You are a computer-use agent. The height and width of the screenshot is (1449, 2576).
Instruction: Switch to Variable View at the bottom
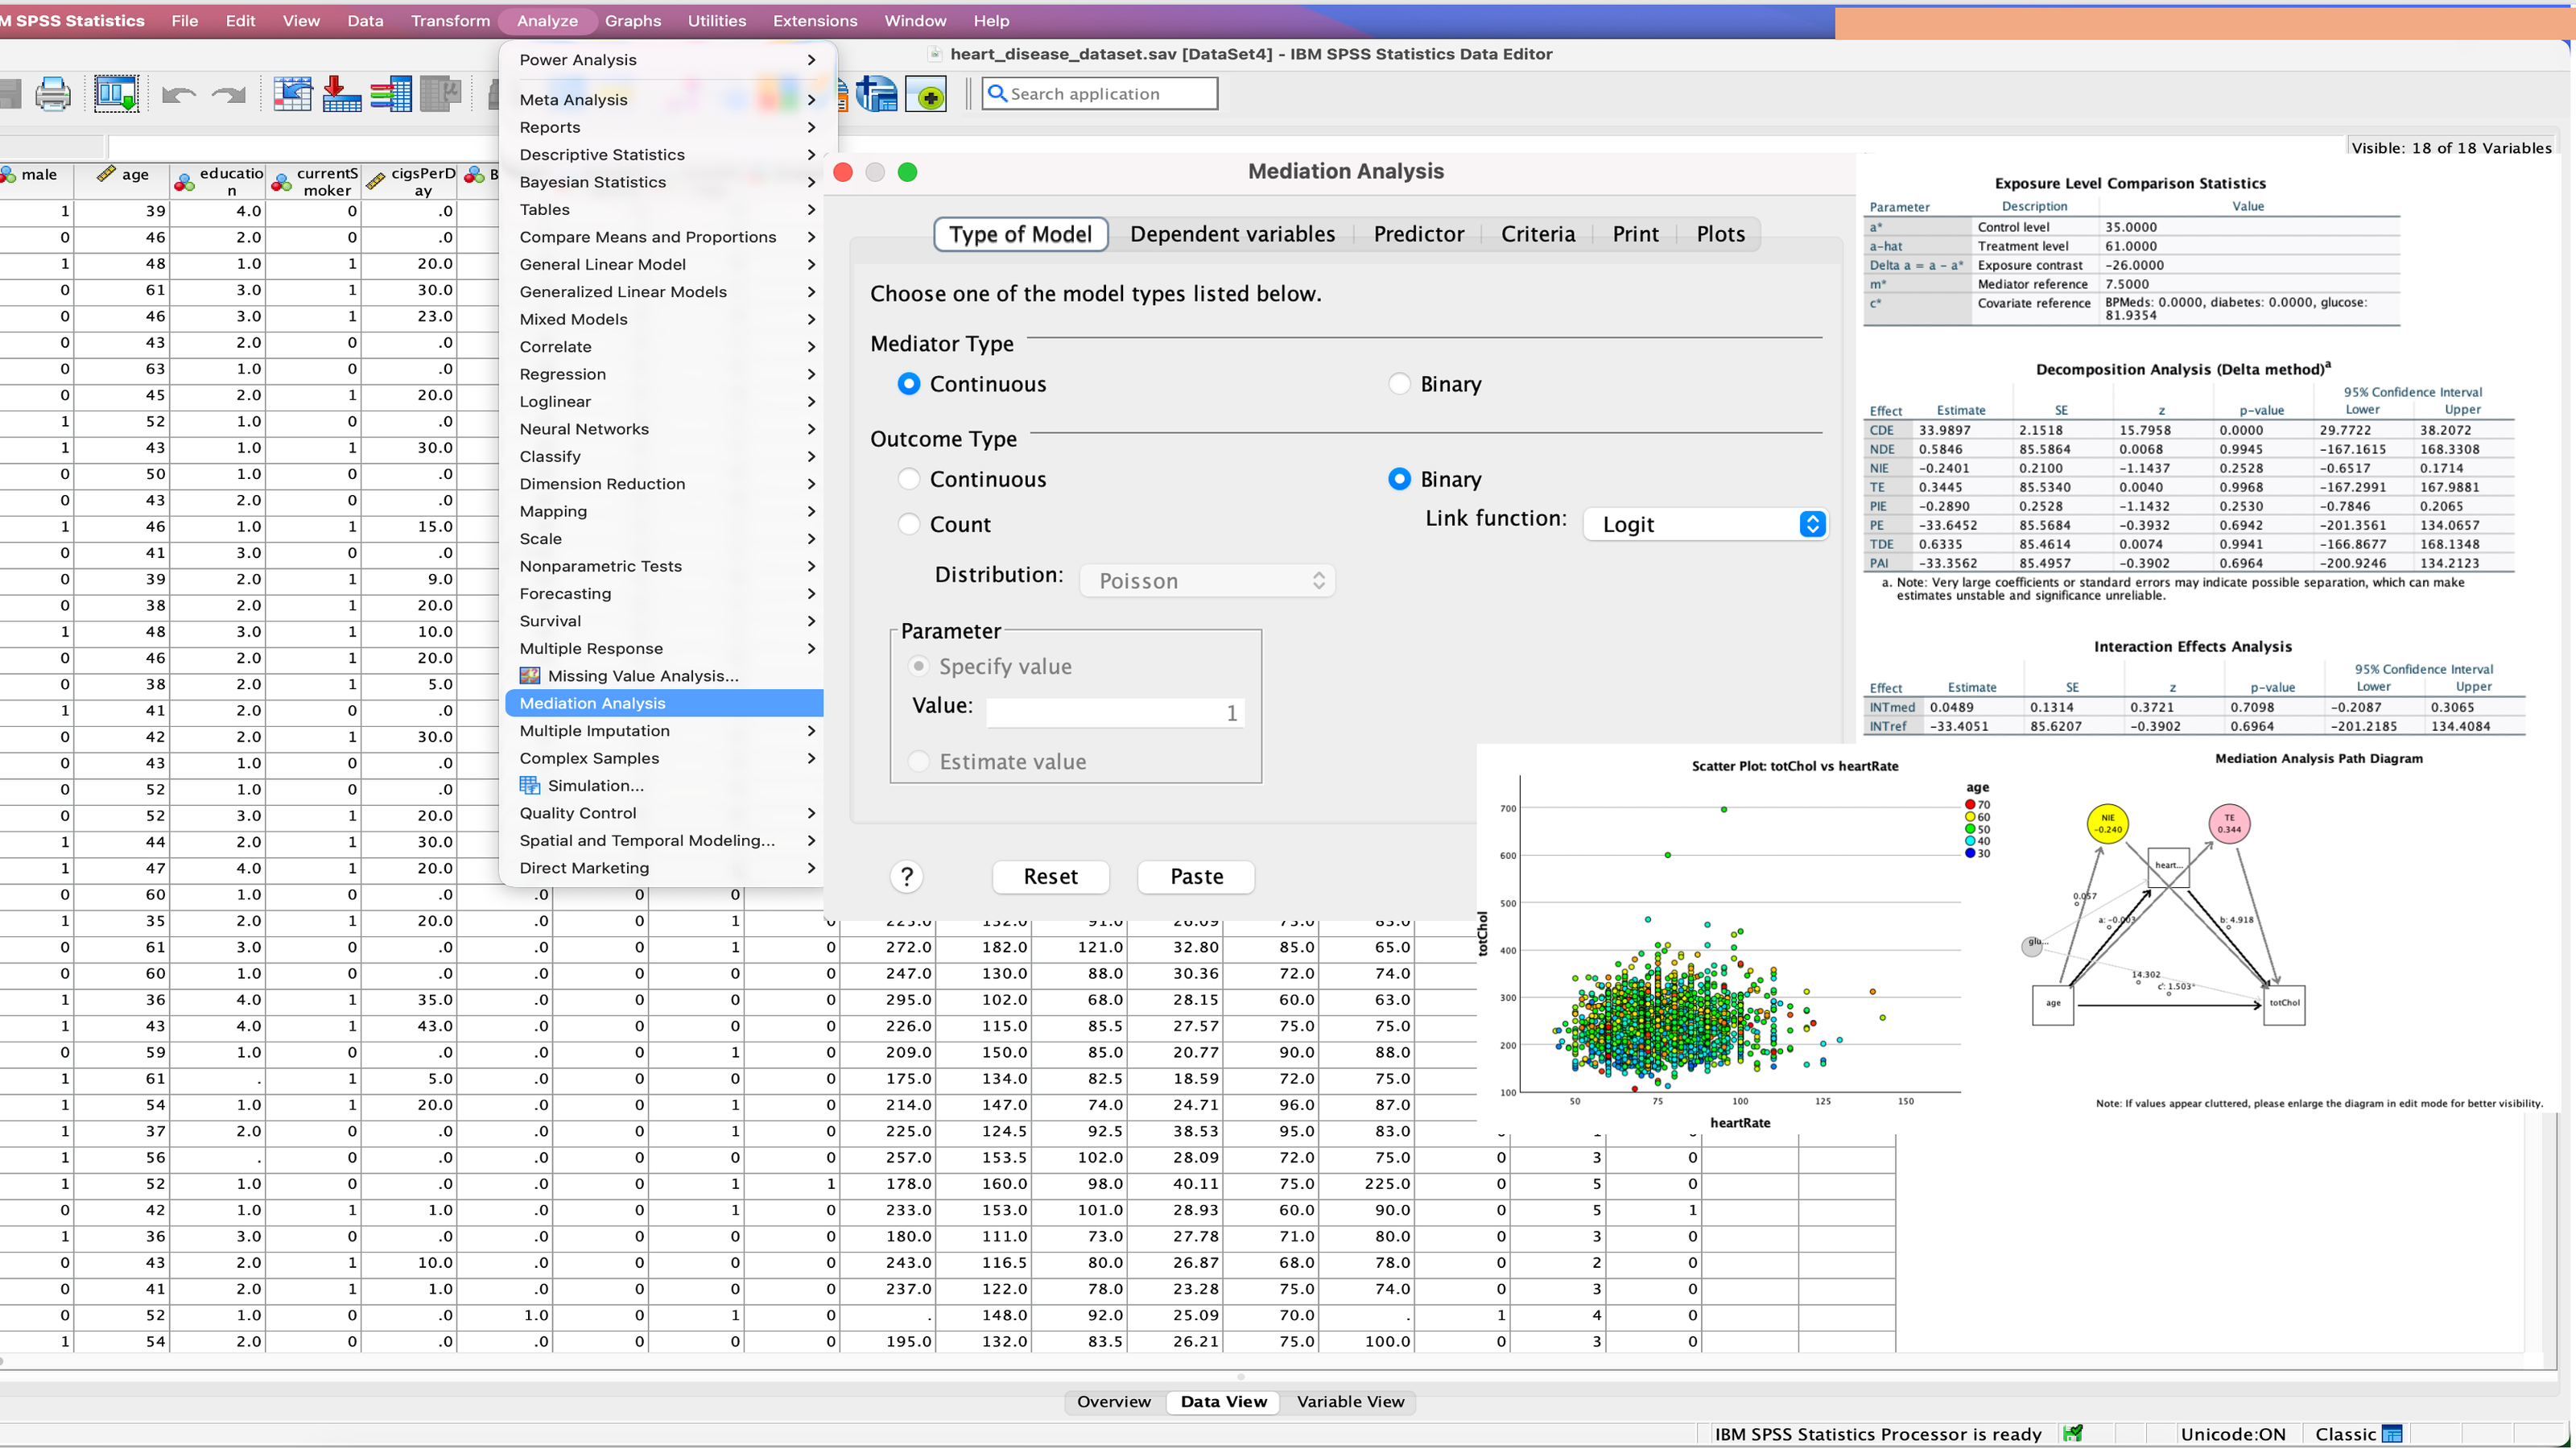click(1350, 1402)
